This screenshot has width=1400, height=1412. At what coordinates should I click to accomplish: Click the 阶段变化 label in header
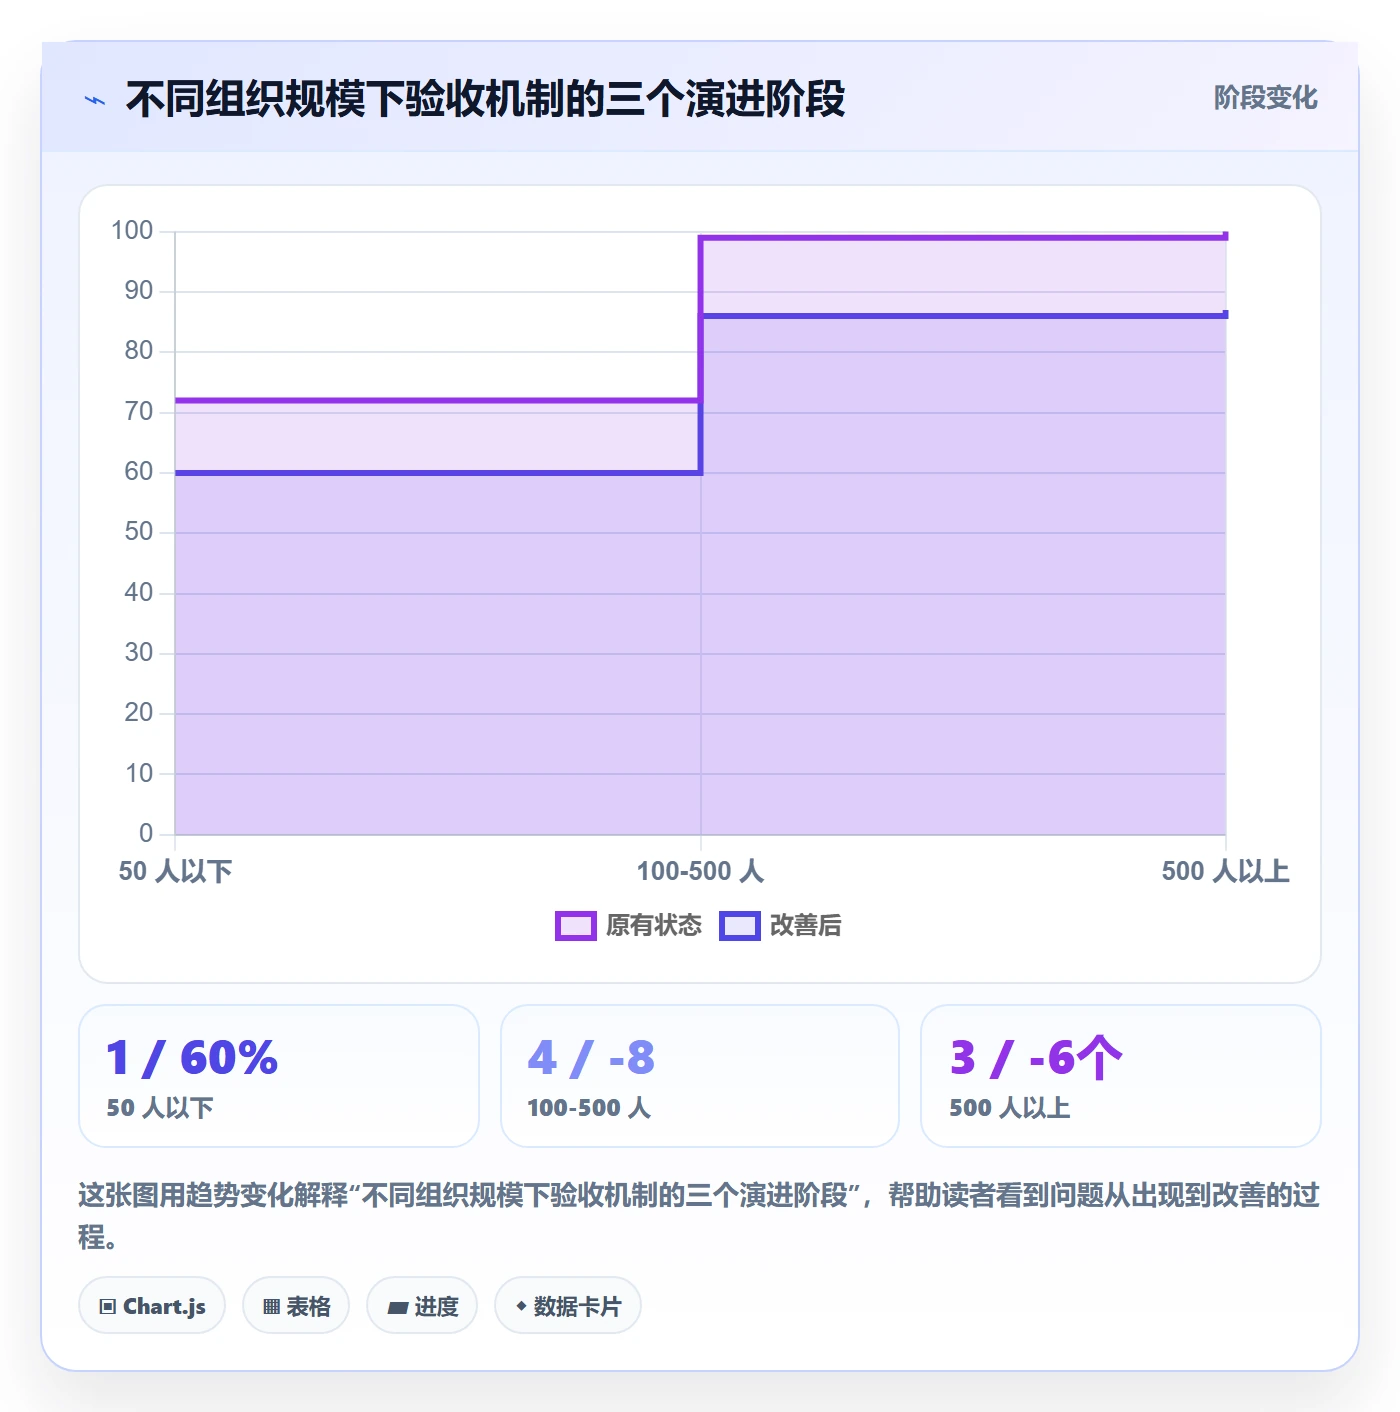(1265, 98)
